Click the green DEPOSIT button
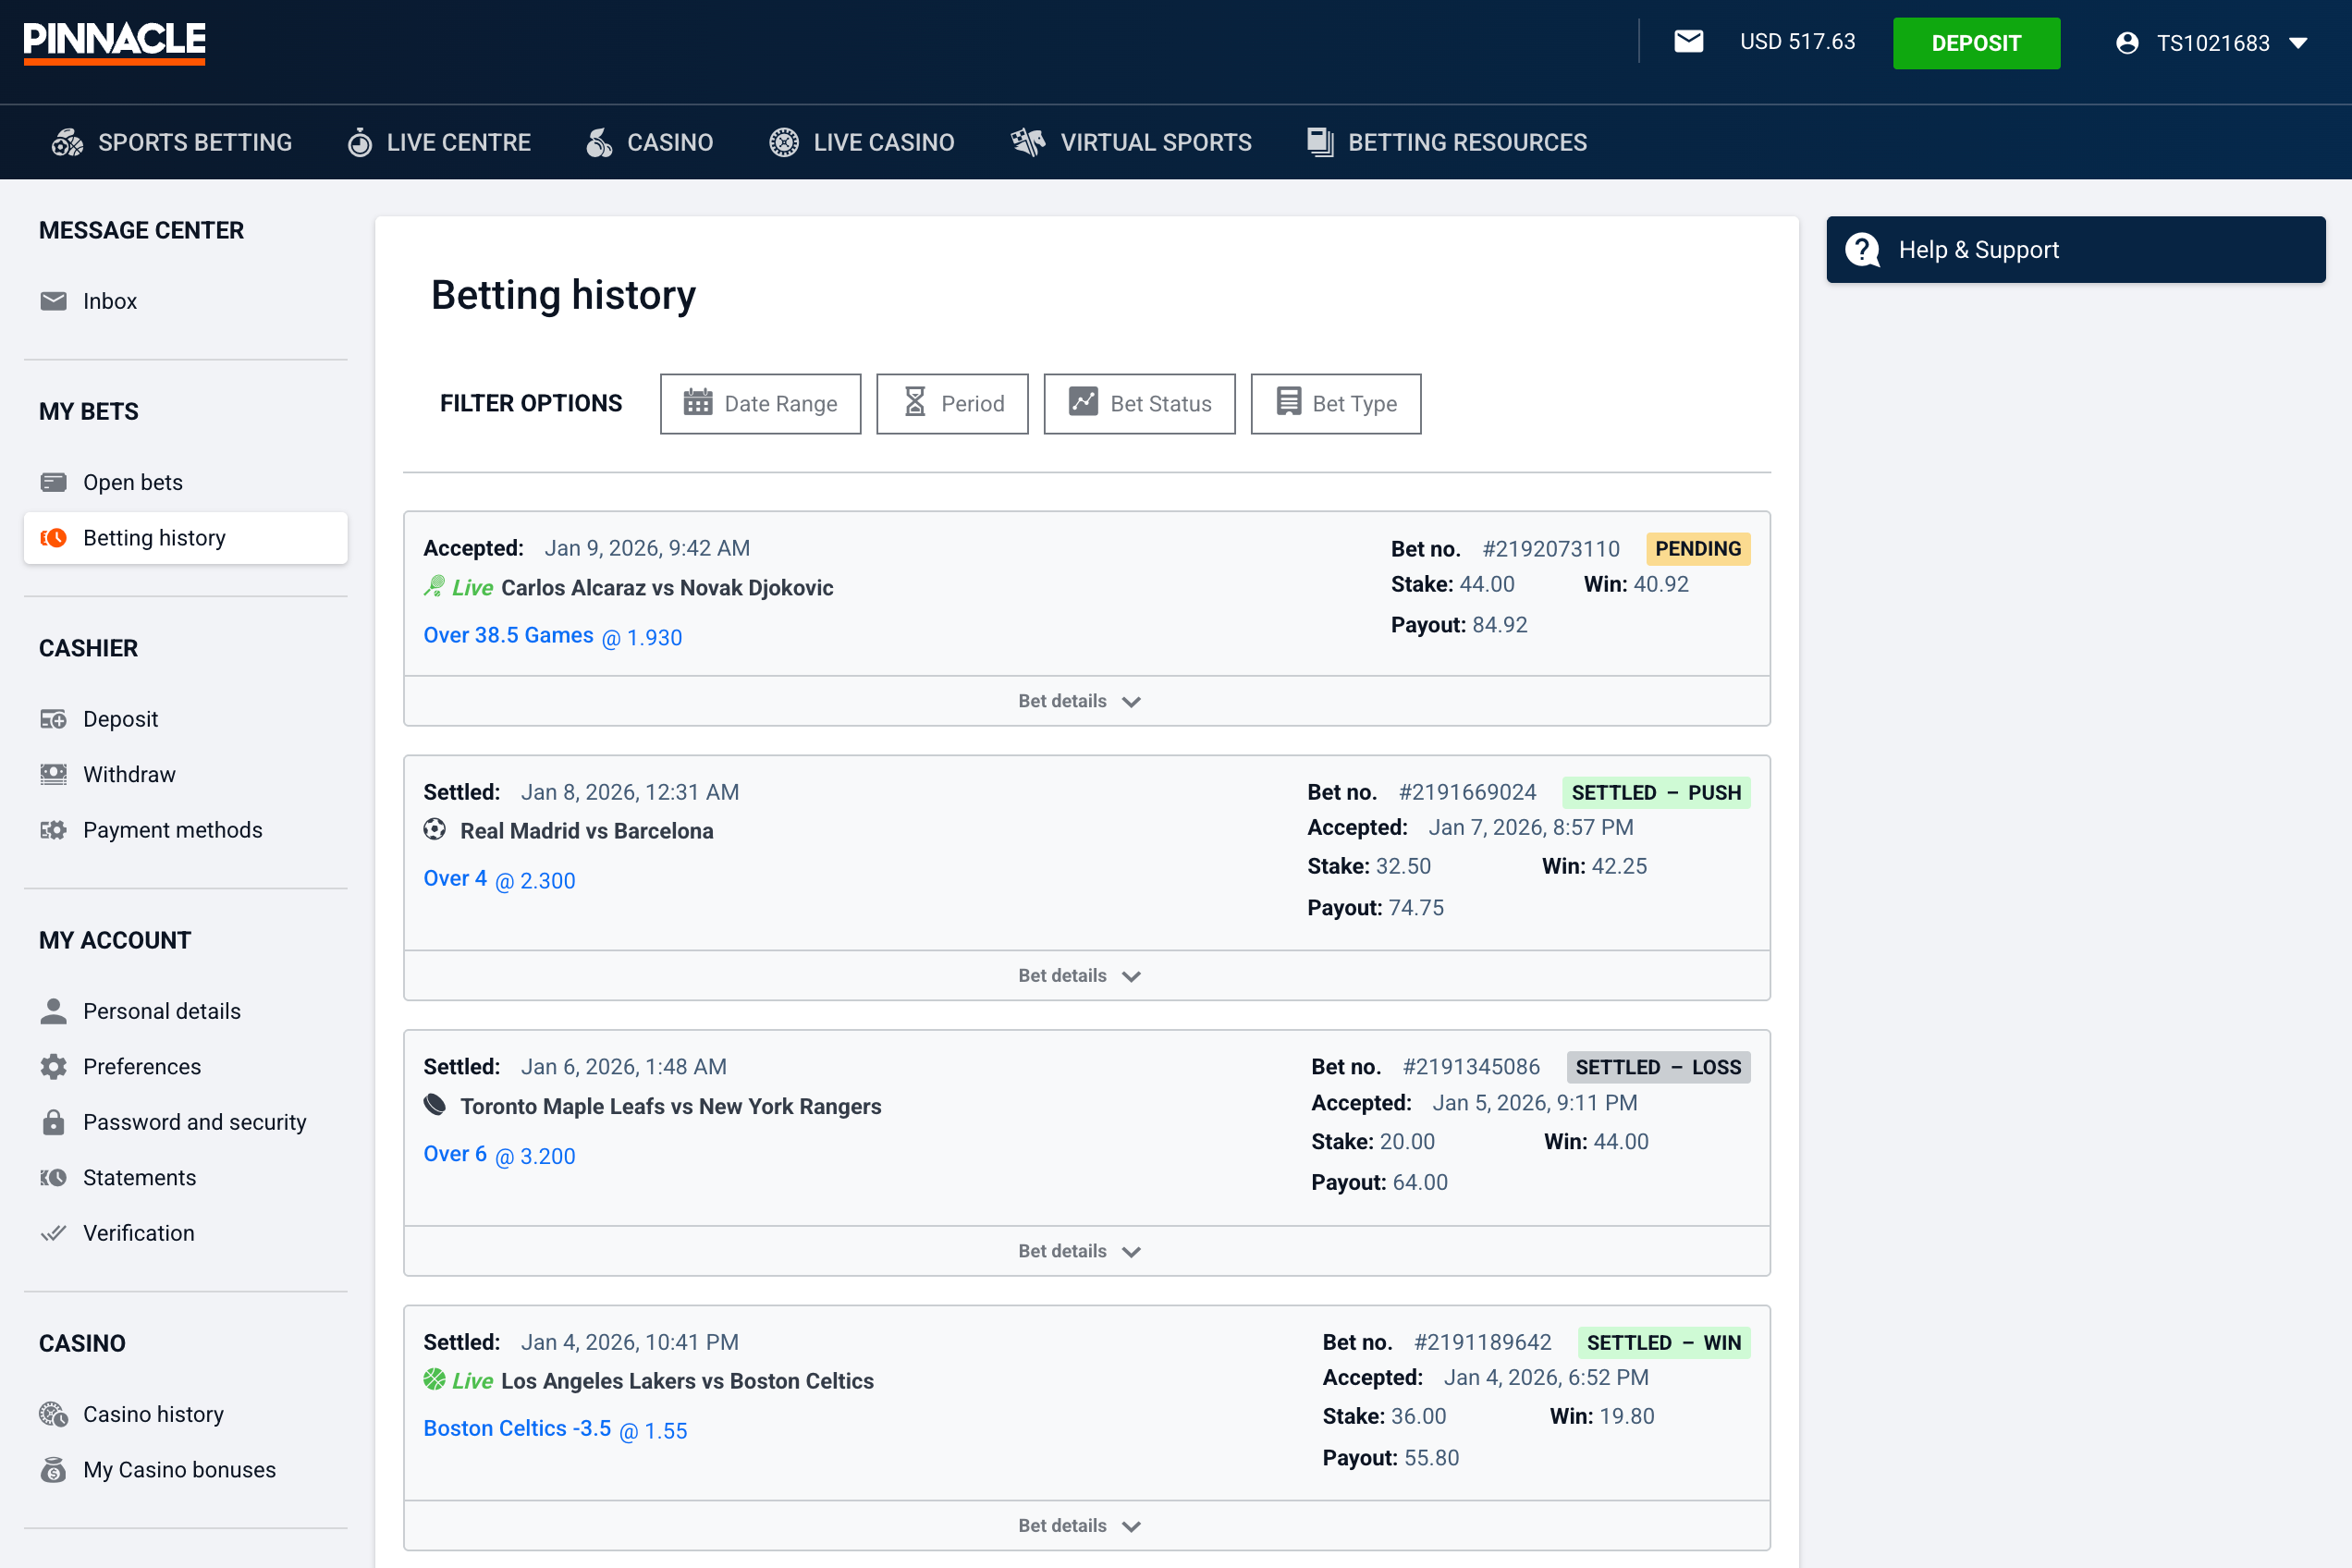Viewport: 2352px width, 1568px height. click(1975, 43)
